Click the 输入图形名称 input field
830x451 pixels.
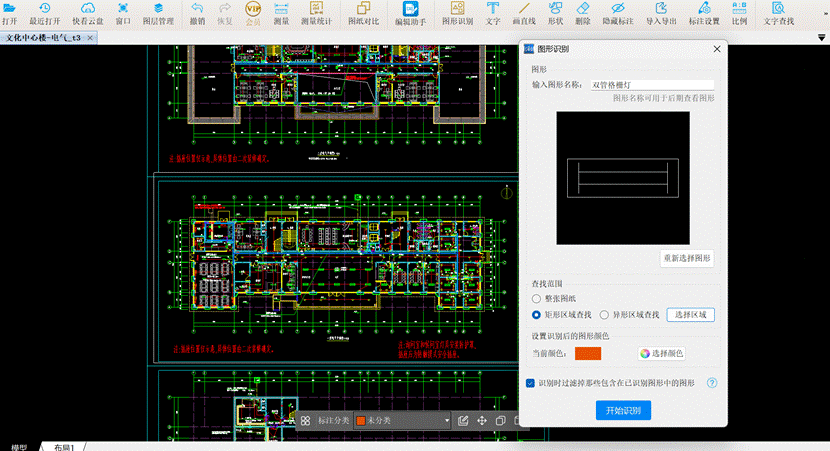click(652, 85)
